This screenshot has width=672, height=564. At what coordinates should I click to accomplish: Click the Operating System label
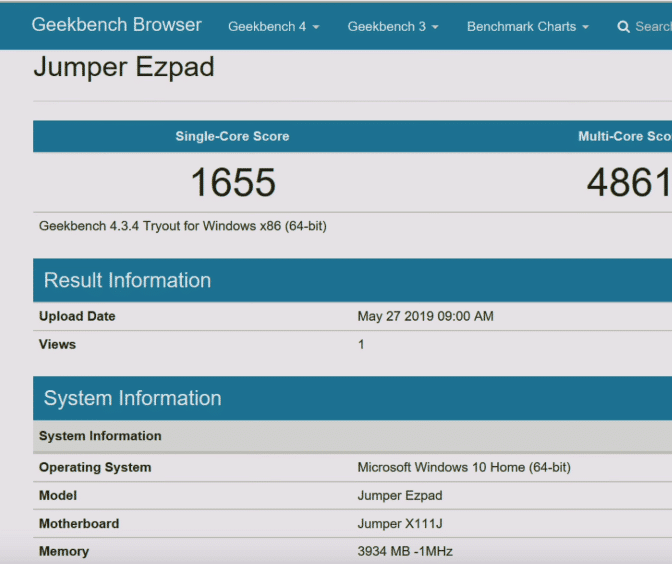(x=95, y=467)
